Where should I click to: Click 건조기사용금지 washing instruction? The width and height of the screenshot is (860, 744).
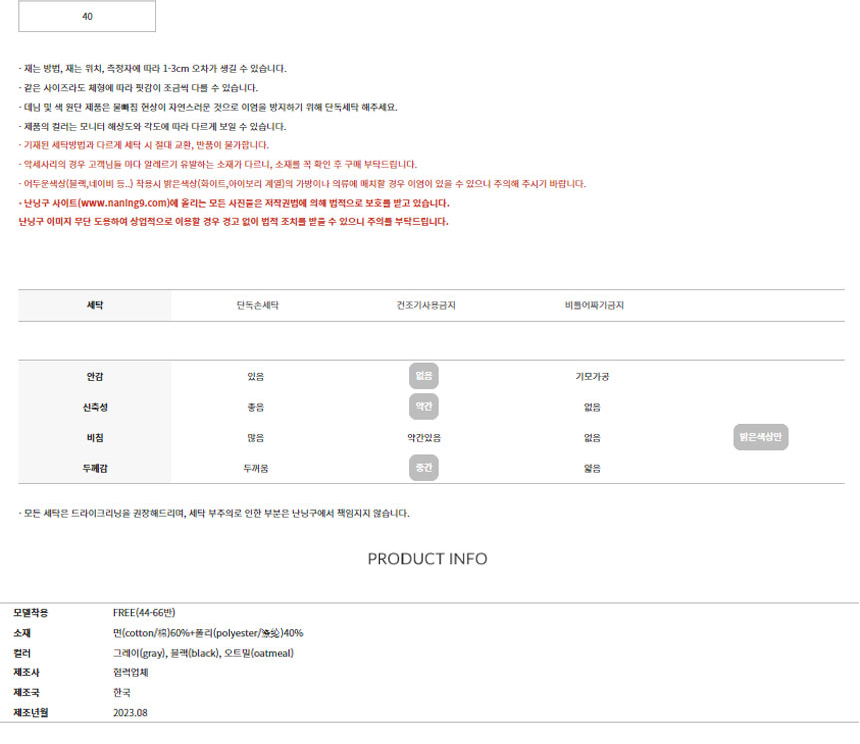coord(426,305)
